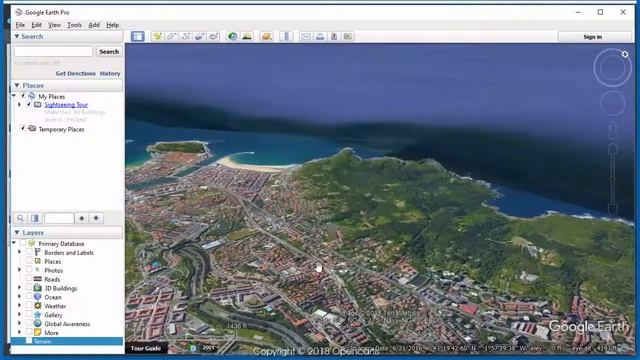The image size is (640, 360).
Task: Toggle sunlight across the landscape
Action: pos(247,36)
